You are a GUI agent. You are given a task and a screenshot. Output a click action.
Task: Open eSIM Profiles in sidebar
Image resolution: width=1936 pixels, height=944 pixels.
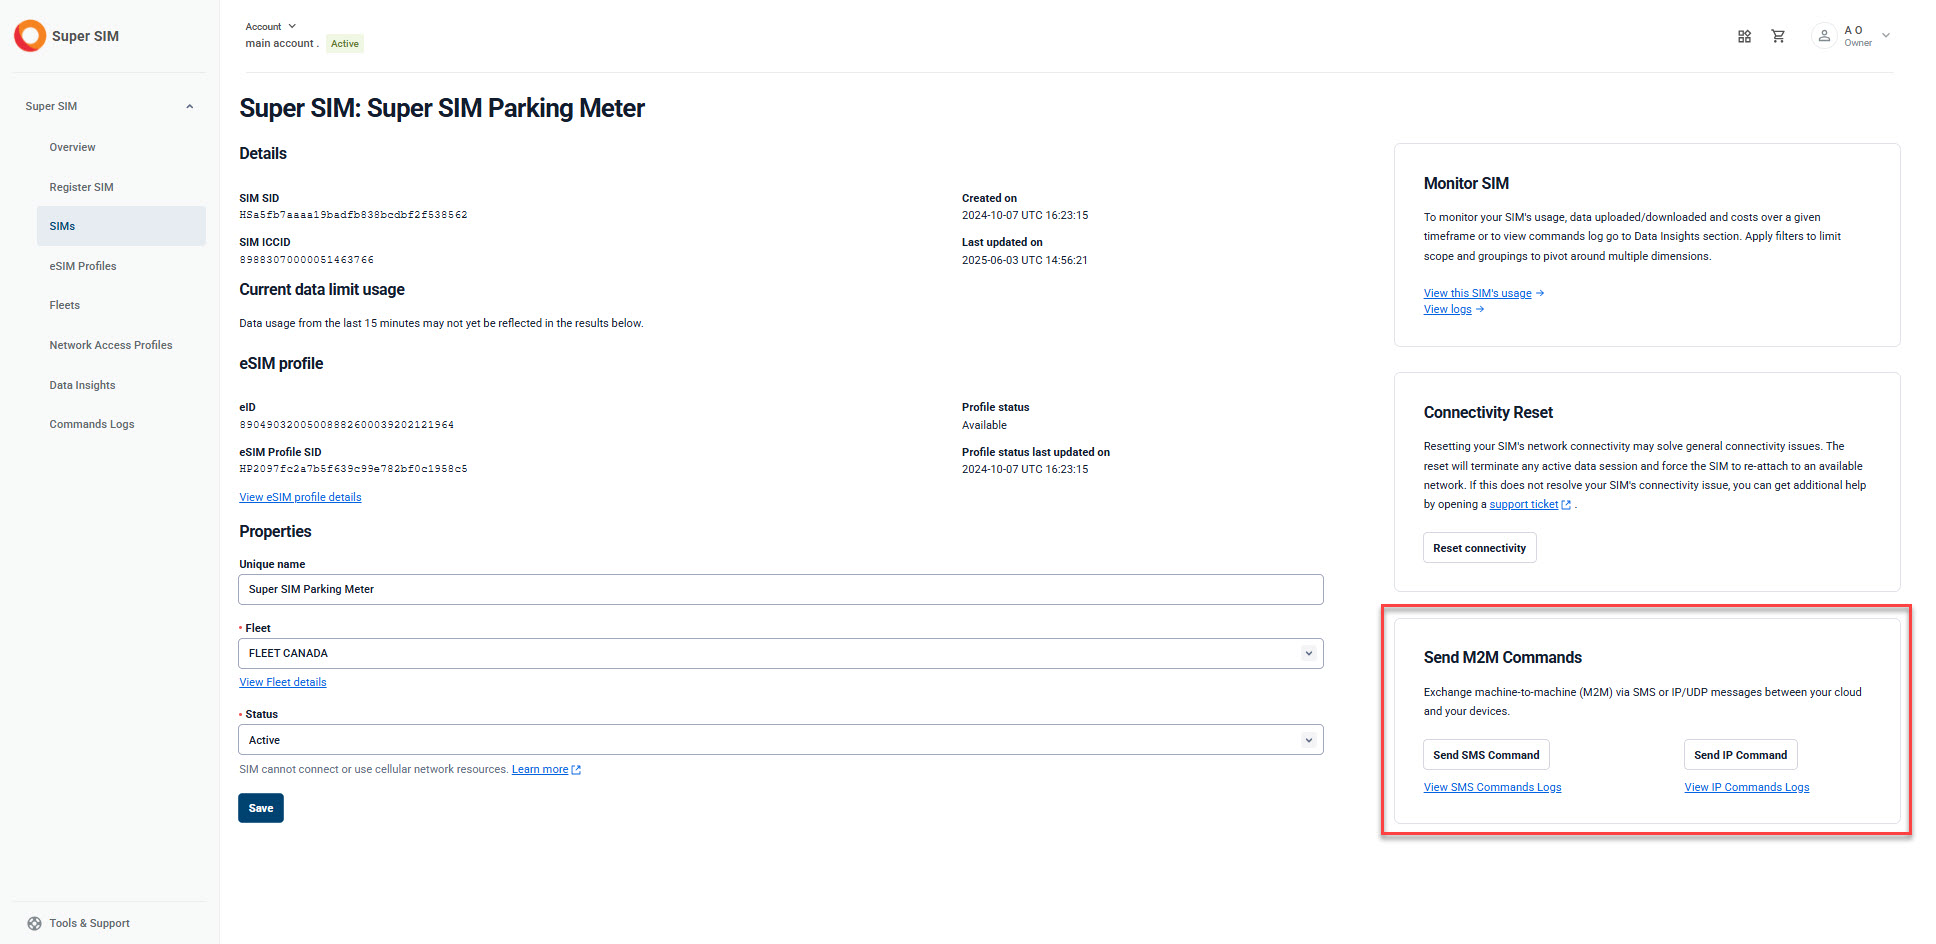tap(83, 266)
